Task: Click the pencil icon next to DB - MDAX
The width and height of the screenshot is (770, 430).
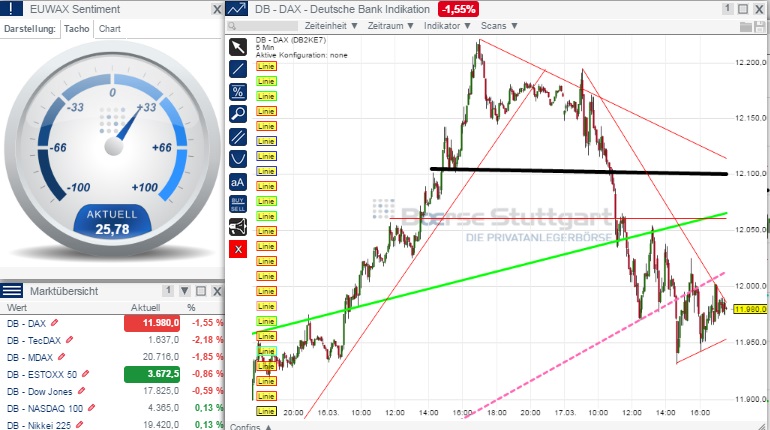Action: tap(61, 357)
